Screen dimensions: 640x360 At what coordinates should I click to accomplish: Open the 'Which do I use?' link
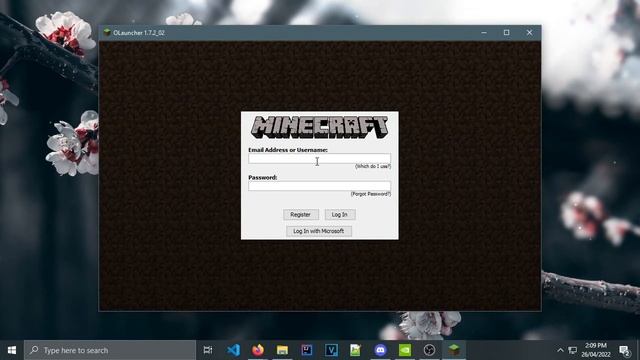pyautogui.click(x=373, y=166)
